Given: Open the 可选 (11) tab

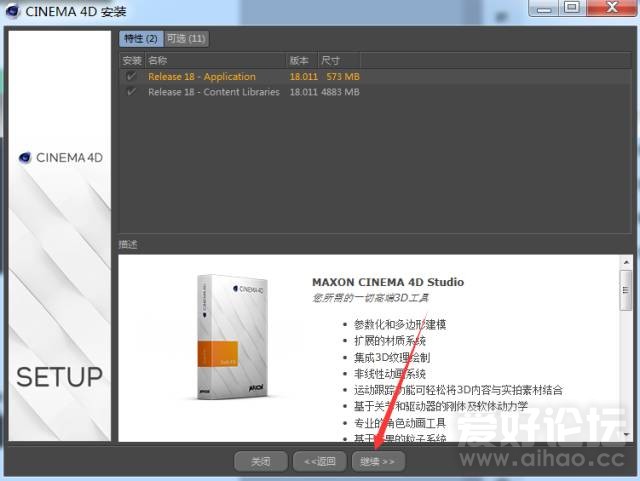Looking at the screenshot, I should [185, 39].
